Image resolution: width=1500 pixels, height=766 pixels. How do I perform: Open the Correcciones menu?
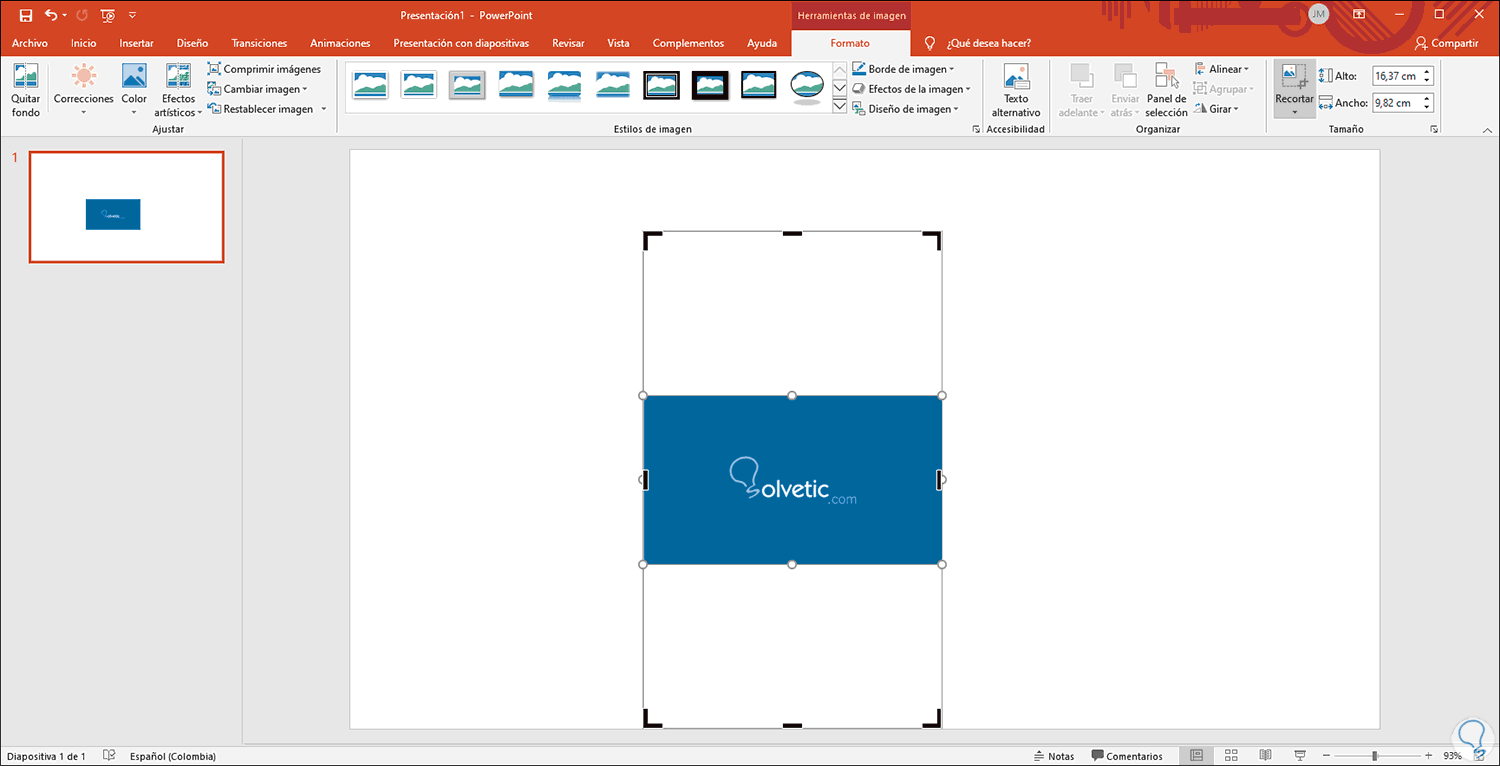(84, 91)
